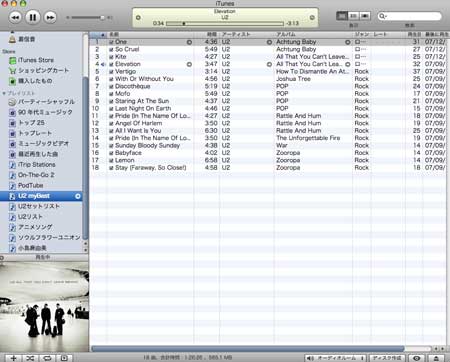
Task: Select the Stay (Faraway, So Close!) track
Action: [268, 168]
